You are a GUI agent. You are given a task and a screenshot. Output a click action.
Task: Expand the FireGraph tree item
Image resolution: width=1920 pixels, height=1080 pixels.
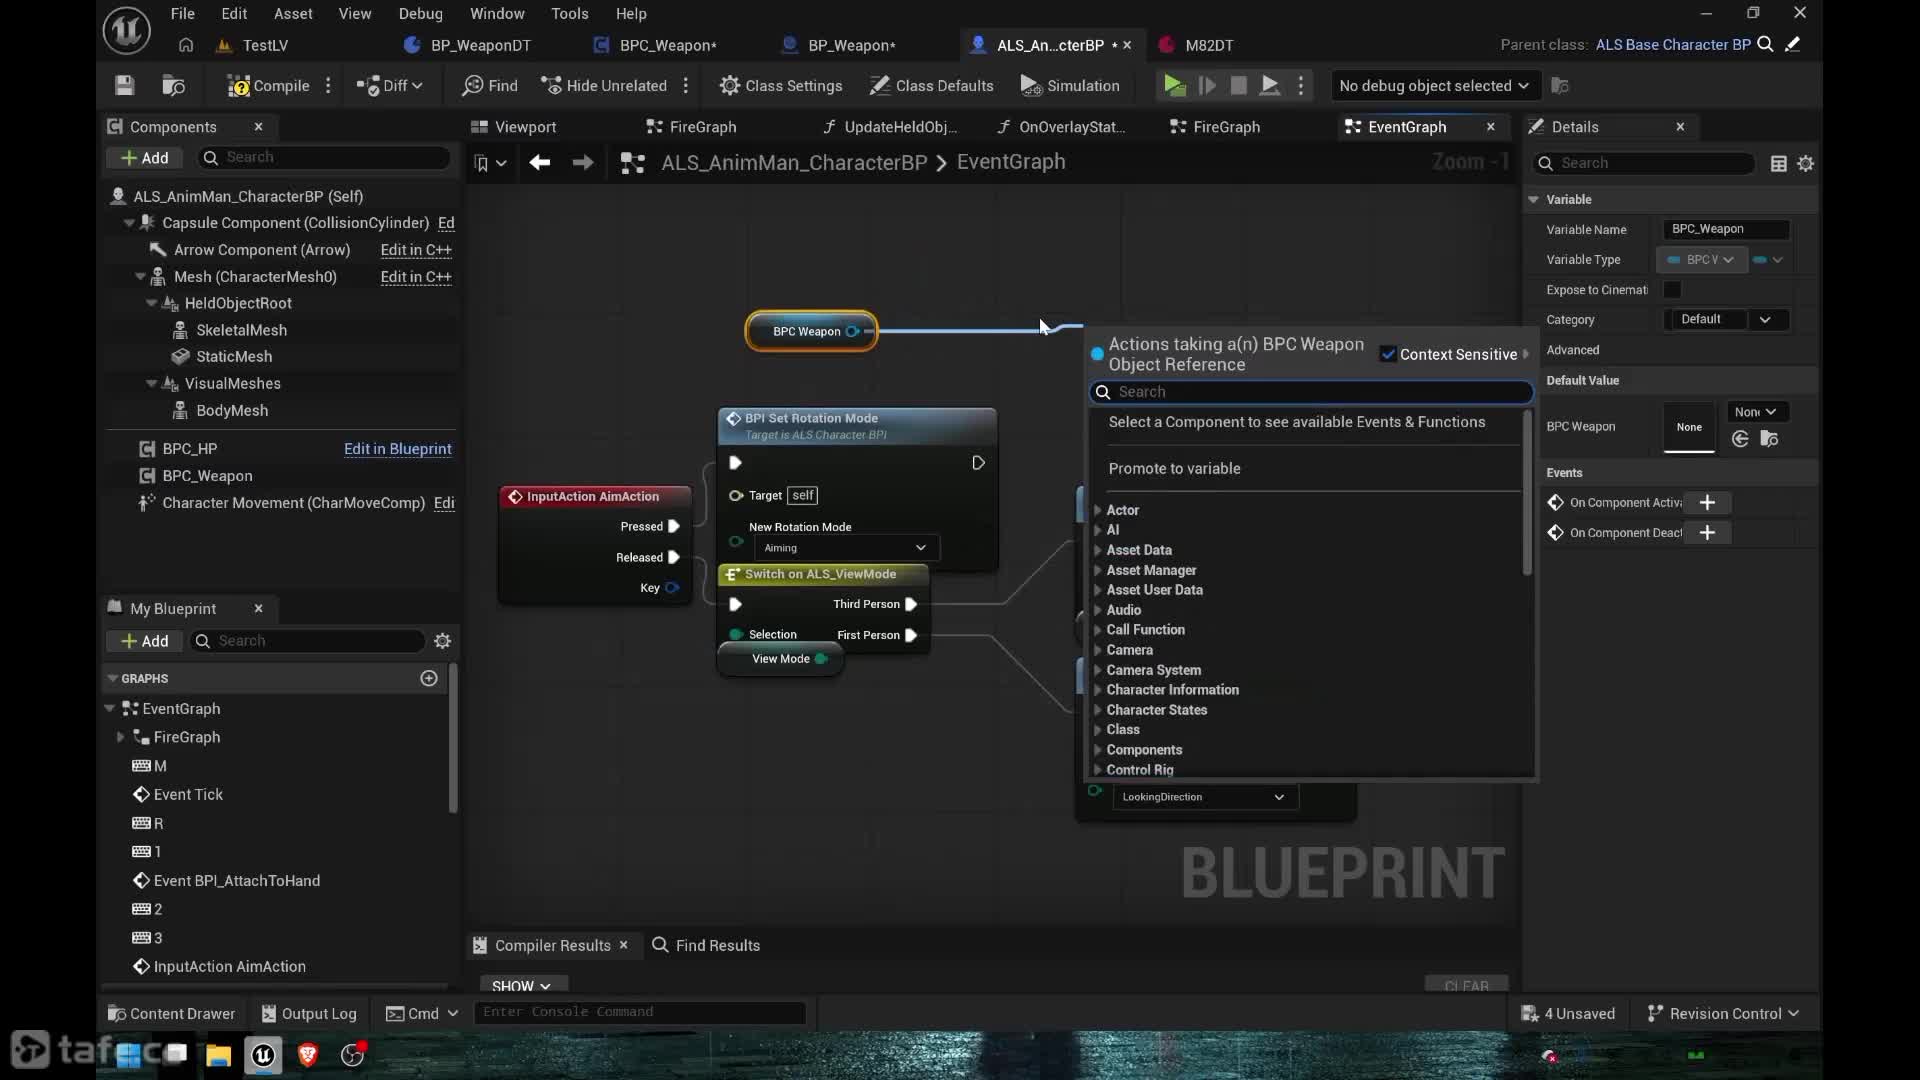[121, 737]
